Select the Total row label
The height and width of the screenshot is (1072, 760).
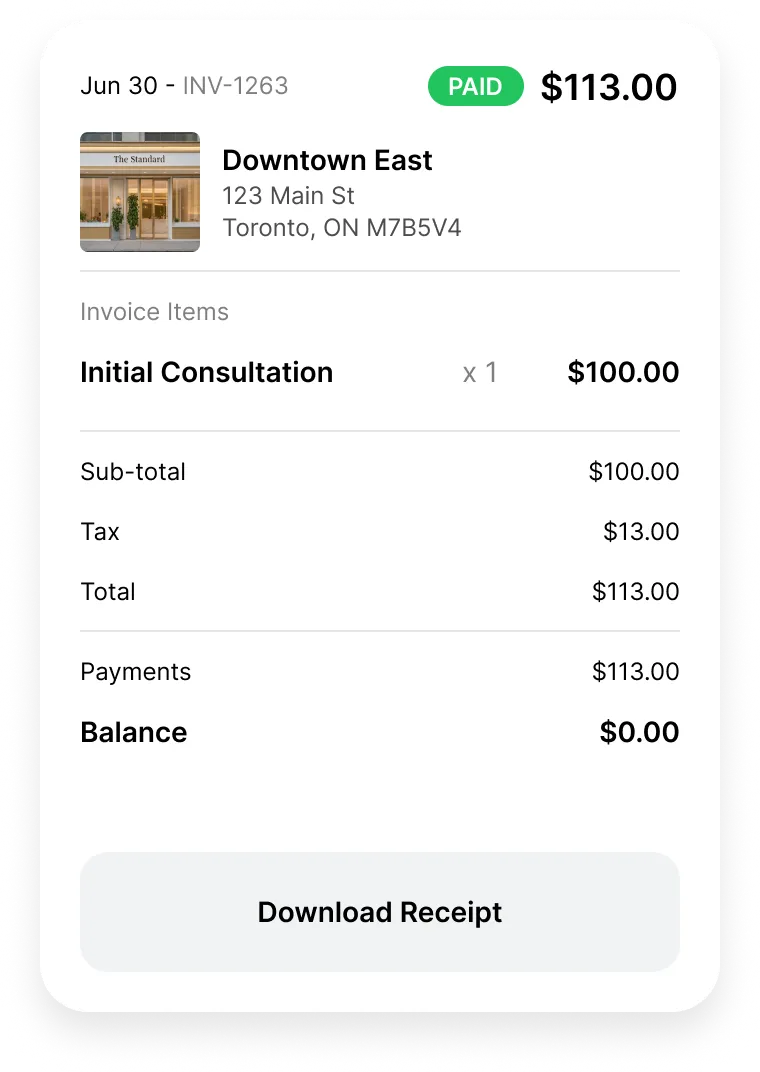pos(108,592)
